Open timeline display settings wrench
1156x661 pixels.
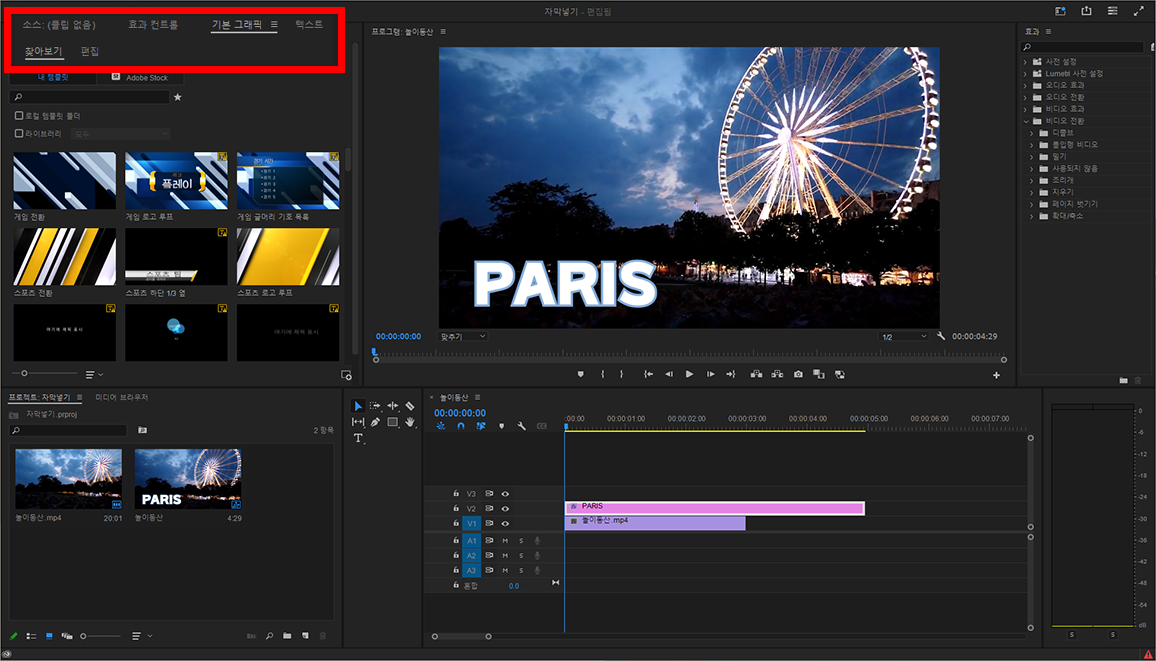(521, 426)
